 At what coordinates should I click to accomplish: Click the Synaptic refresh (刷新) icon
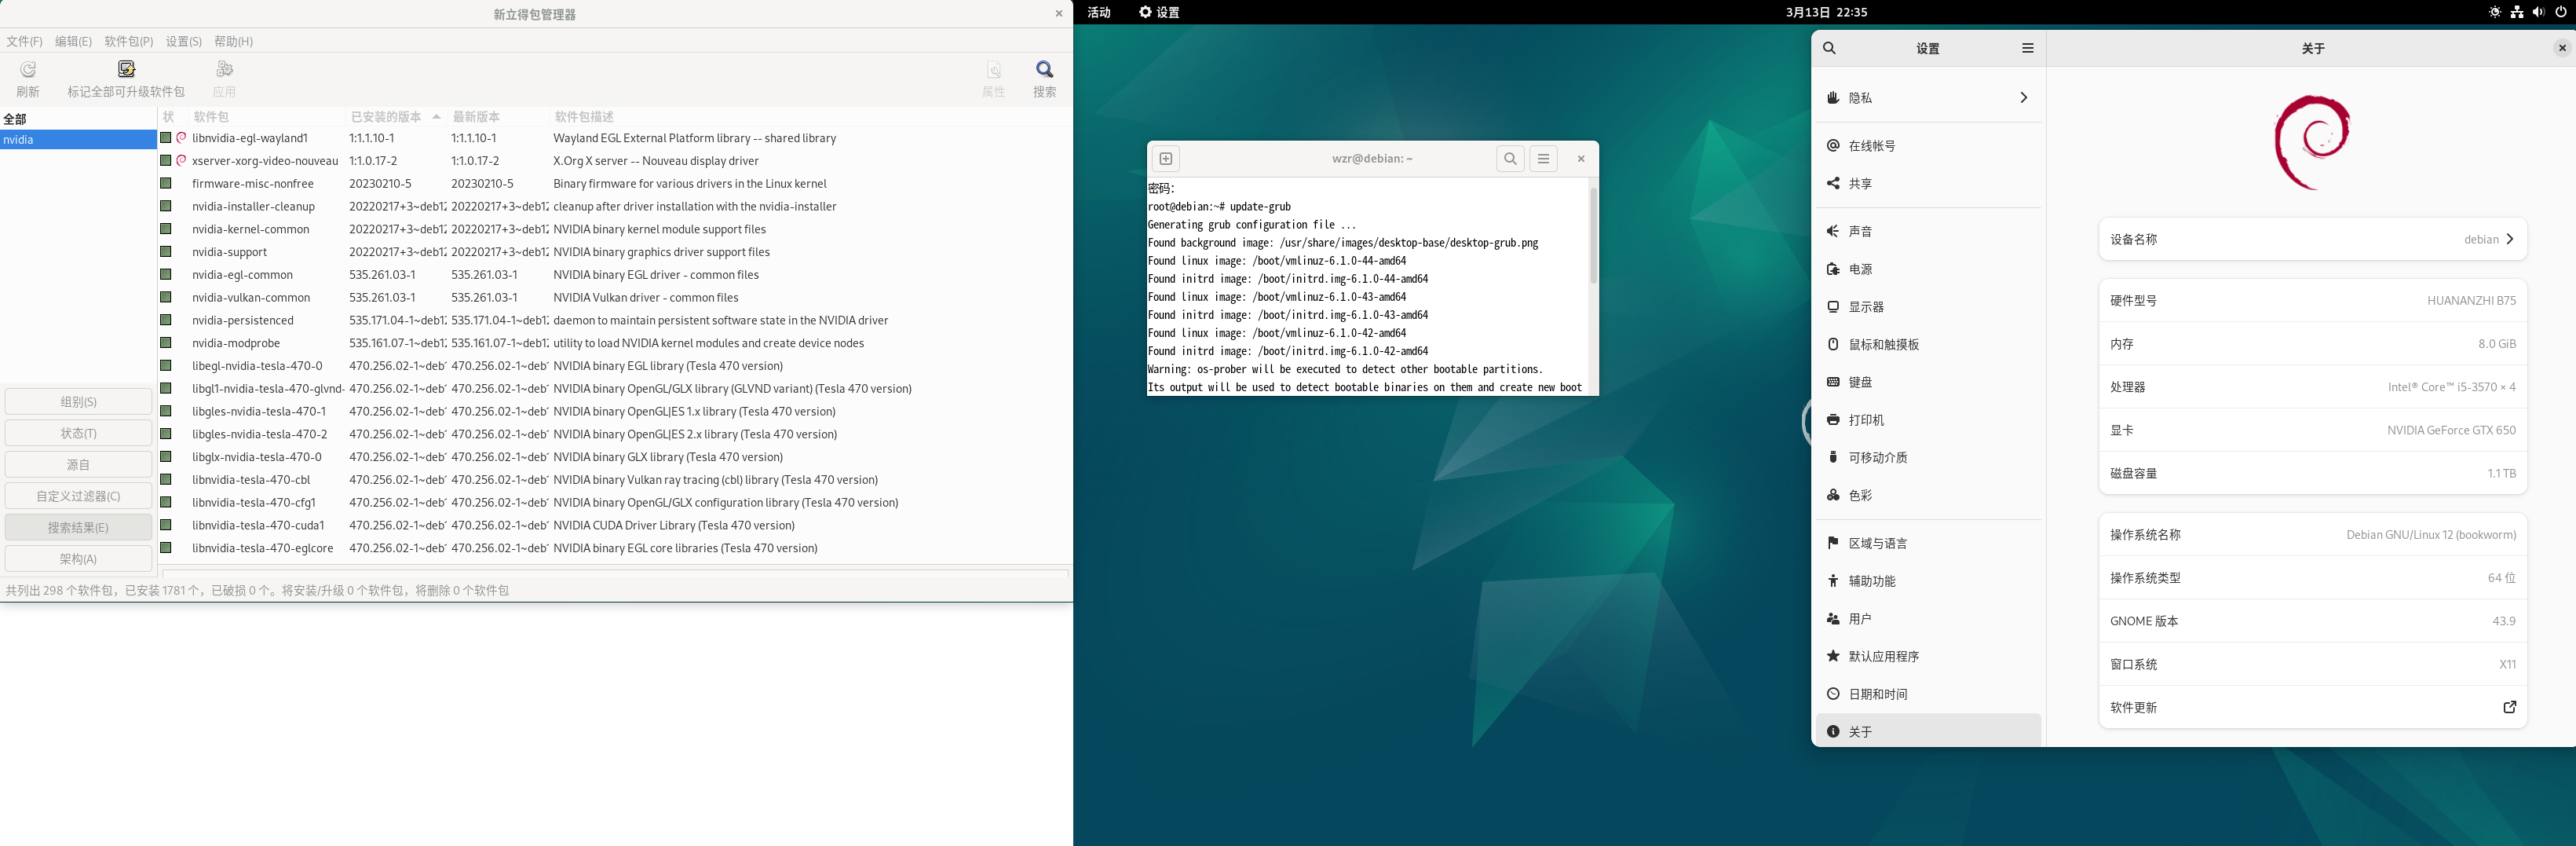click(28, 70)
